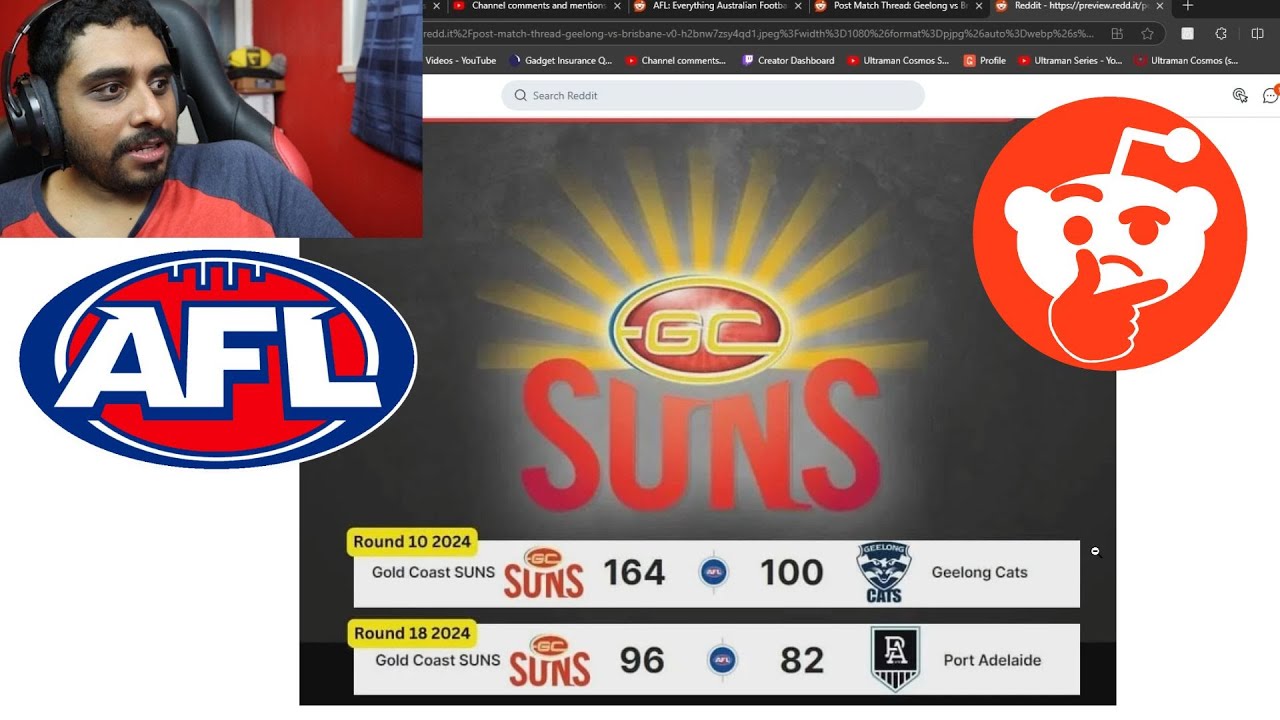The image size is (1280, 720).
Task: Click AFL ball icon between 164 and 100
Action: (713, 572)
